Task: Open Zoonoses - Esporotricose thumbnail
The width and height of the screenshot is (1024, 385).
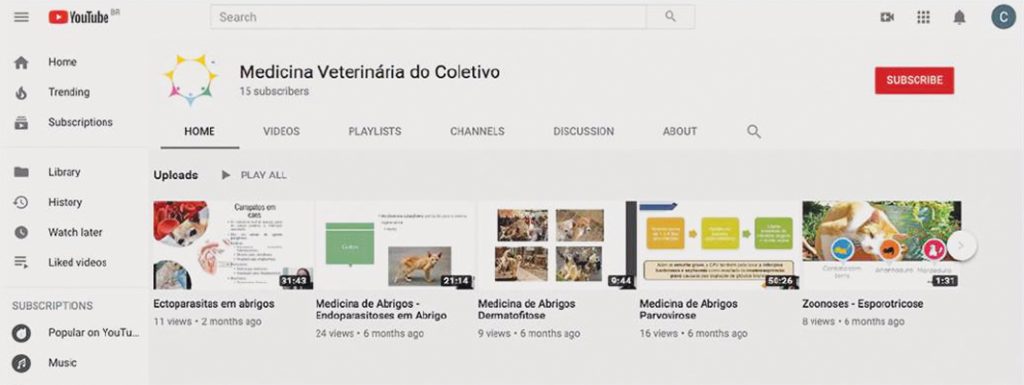Action: point(882,245)
